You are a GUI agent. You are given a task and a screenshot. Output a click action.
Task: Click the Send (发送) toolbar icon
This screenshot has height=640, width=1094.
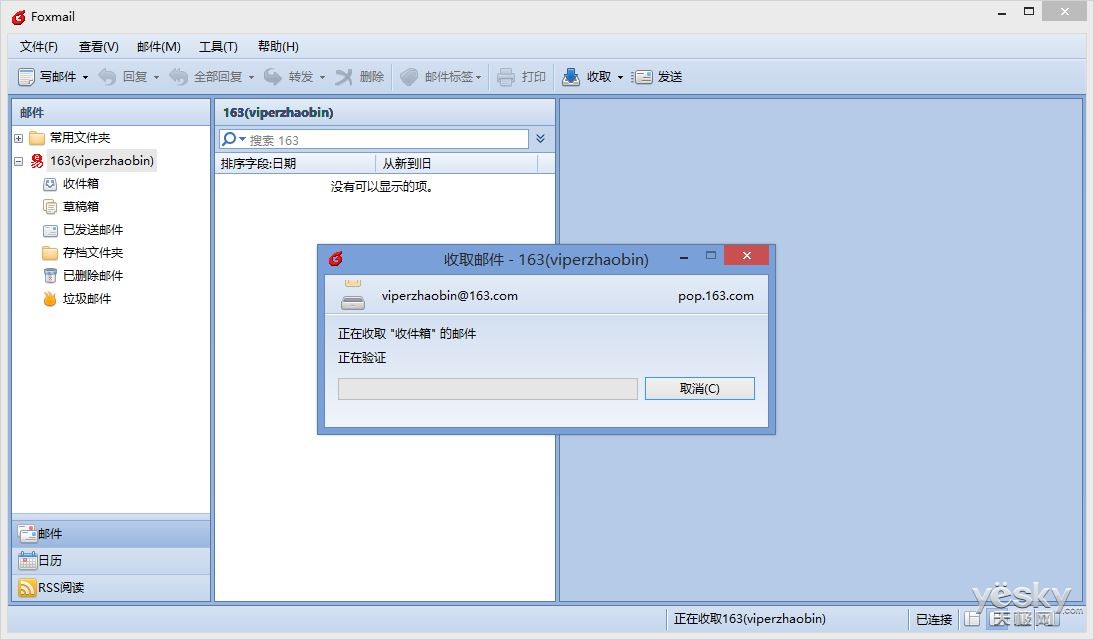point(642,77)
